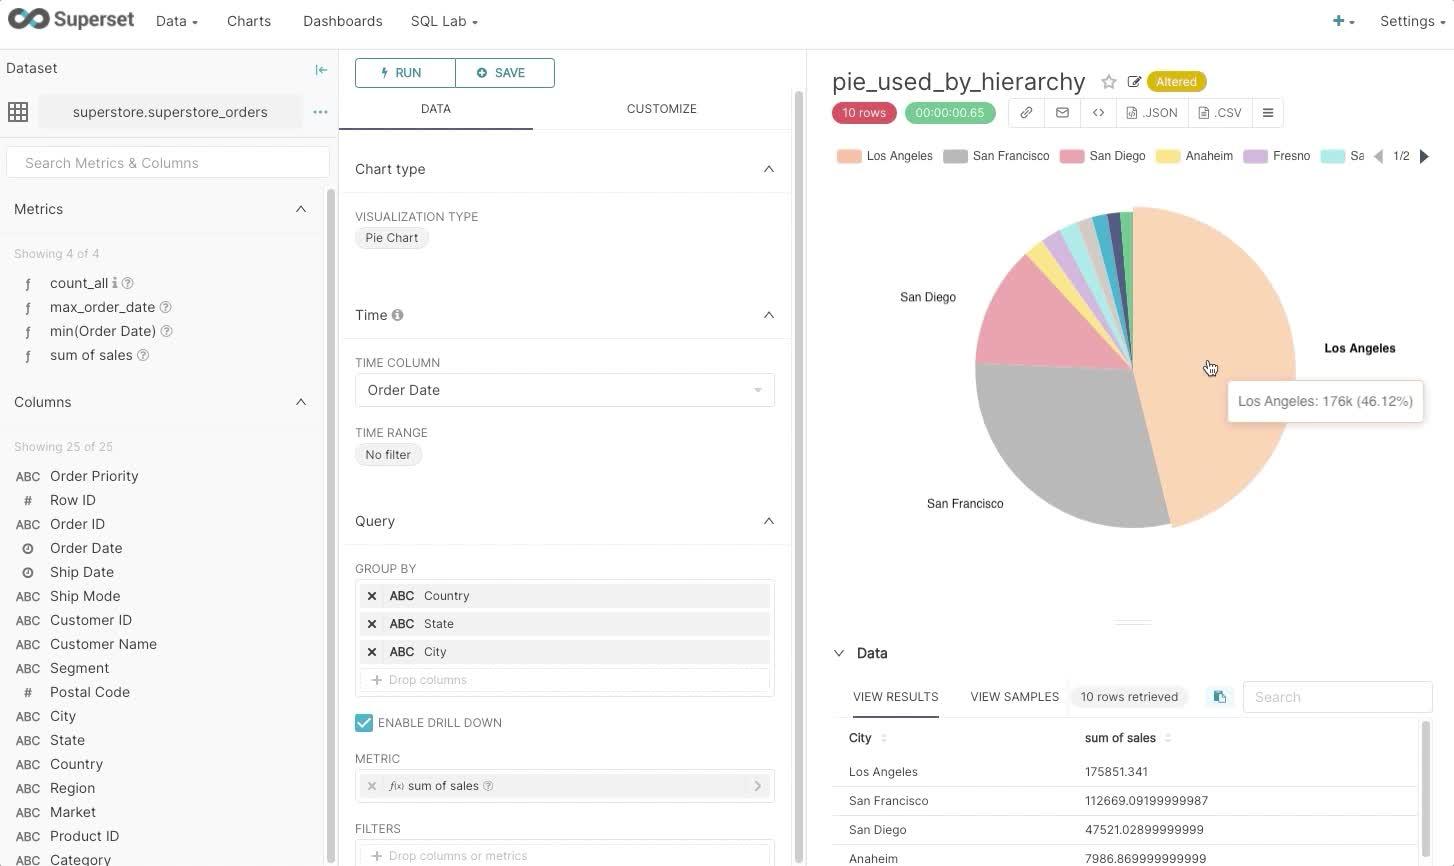The height and width of the screenshot is (866, 1454).
Task: Remove City from Group By
Action: click(372, 652)
